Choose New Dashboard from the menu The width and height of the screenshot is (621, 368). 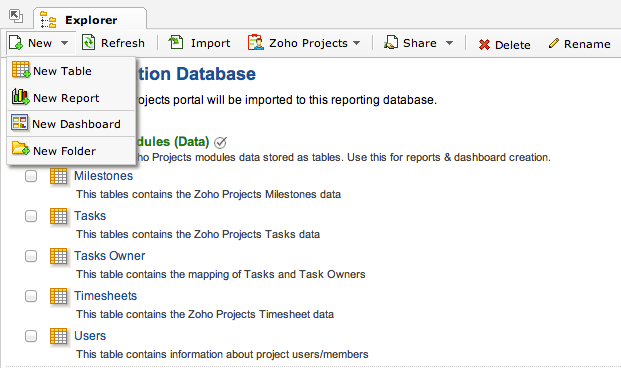pos(71,124)
